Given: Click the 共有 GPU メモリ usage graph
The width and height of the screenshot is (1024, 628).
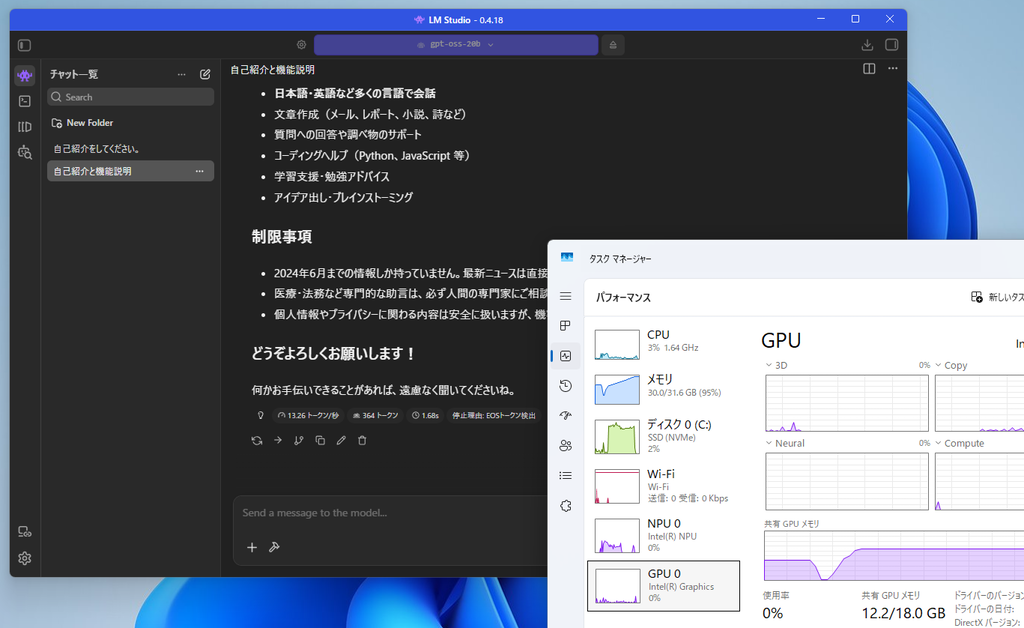Looking at the screenshot, I should tap(893, 556).
